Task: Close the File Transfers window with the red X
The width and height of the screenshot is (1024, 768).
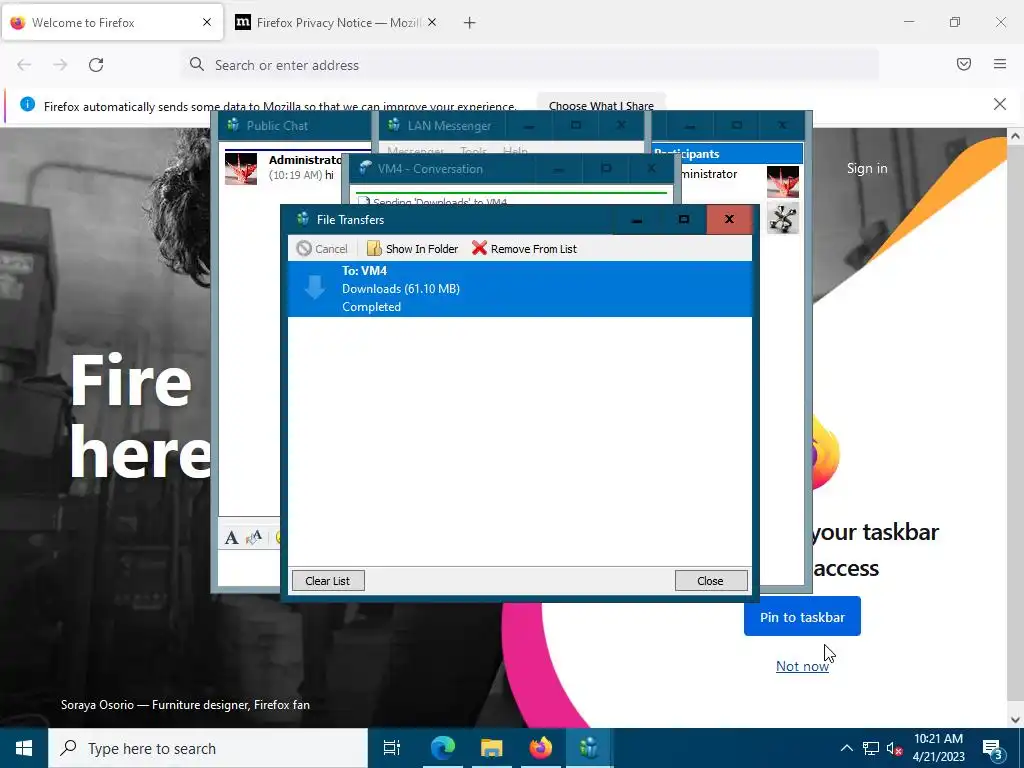Action: pyautogui.click(x=729, y=219)
